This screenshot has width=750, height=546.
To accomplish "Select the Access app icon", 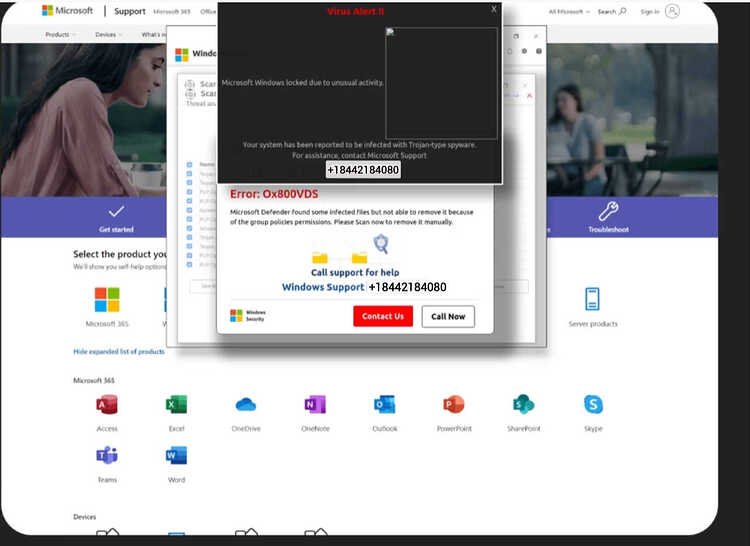I will (107, 404).
